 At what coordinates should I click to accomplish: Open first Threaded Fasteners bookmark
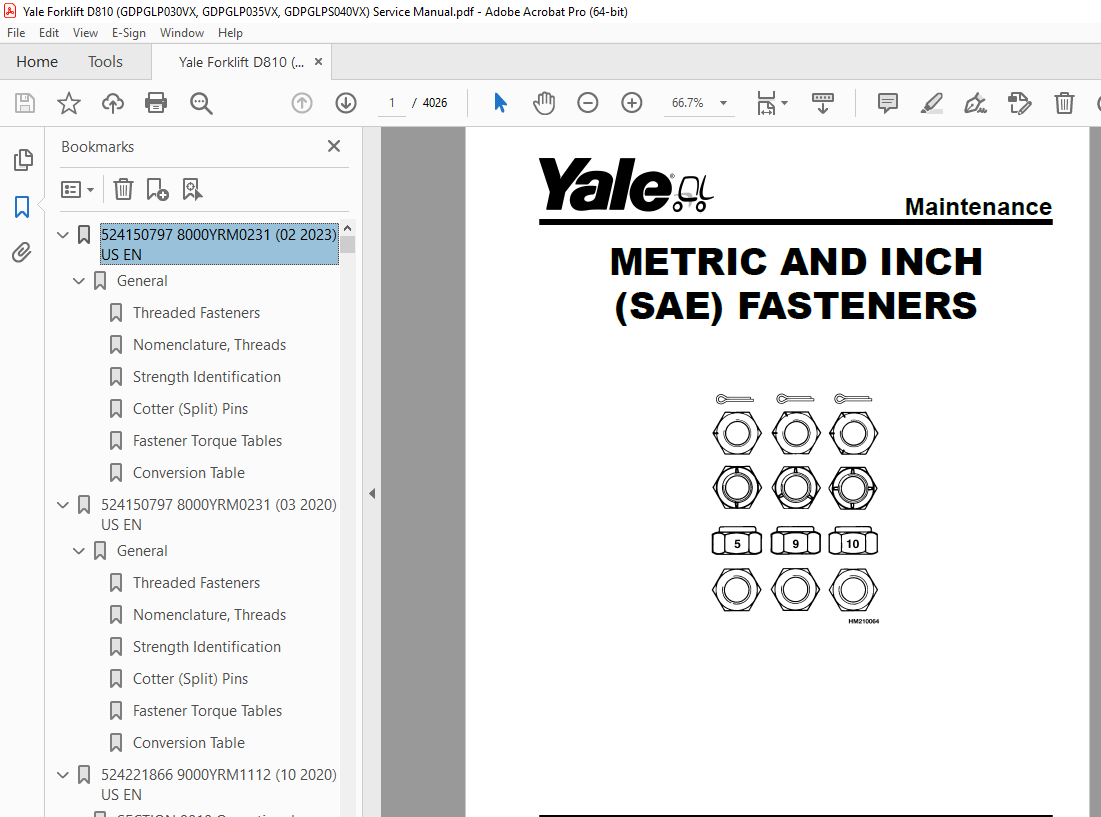[197, 313]
